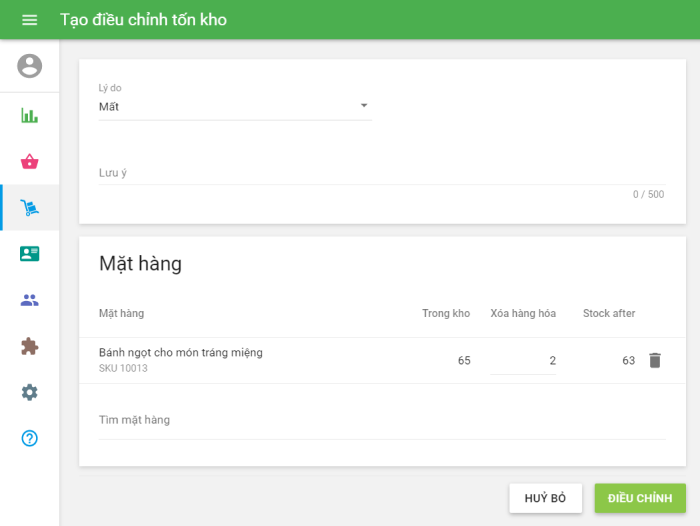Open the employees ID card icon
This screenshot has width=700, height=526.
coord(29,254)
